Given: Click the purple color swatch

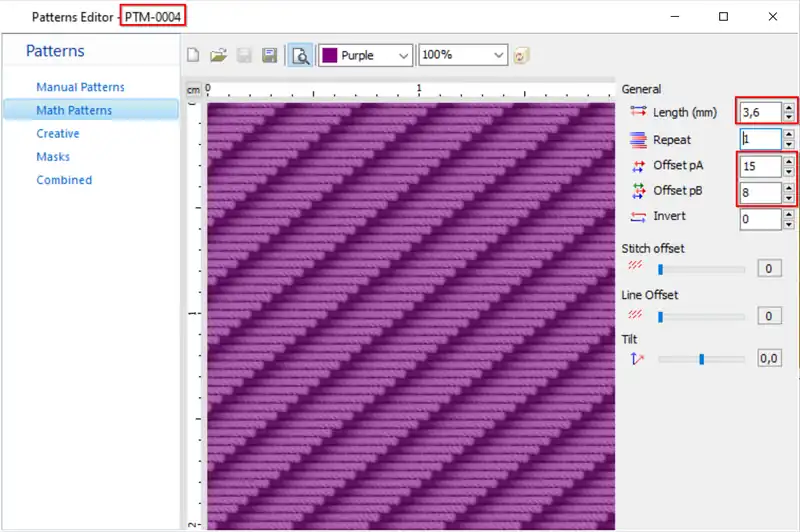Looking at the screenshot, I should coord(330,55).
